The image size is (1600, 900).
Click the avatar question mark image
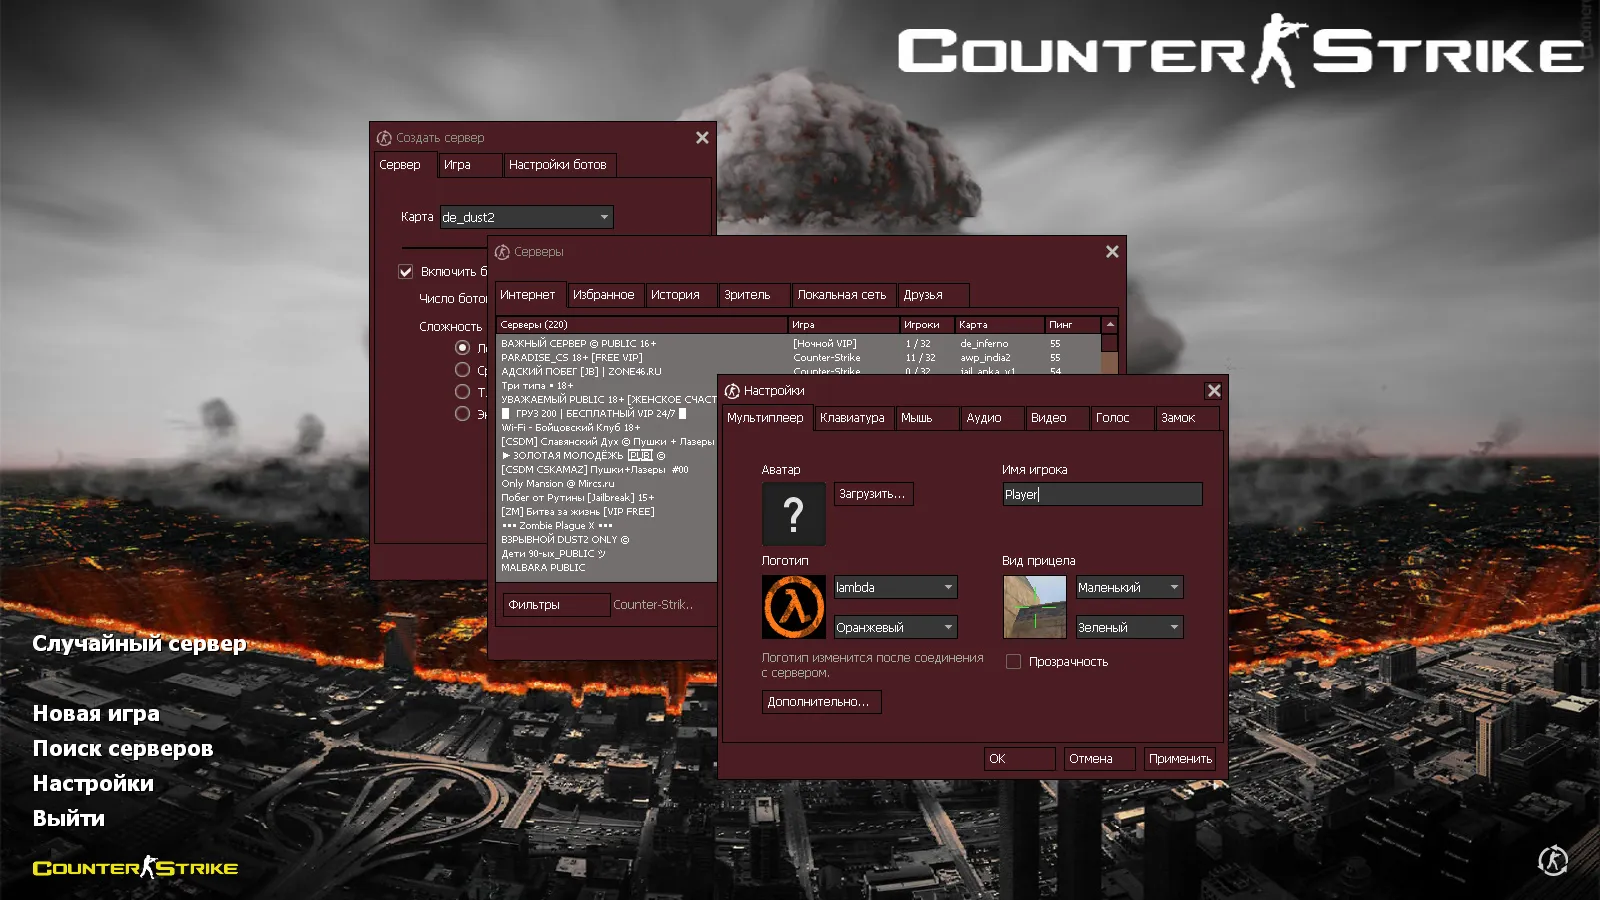pos(793,514)
